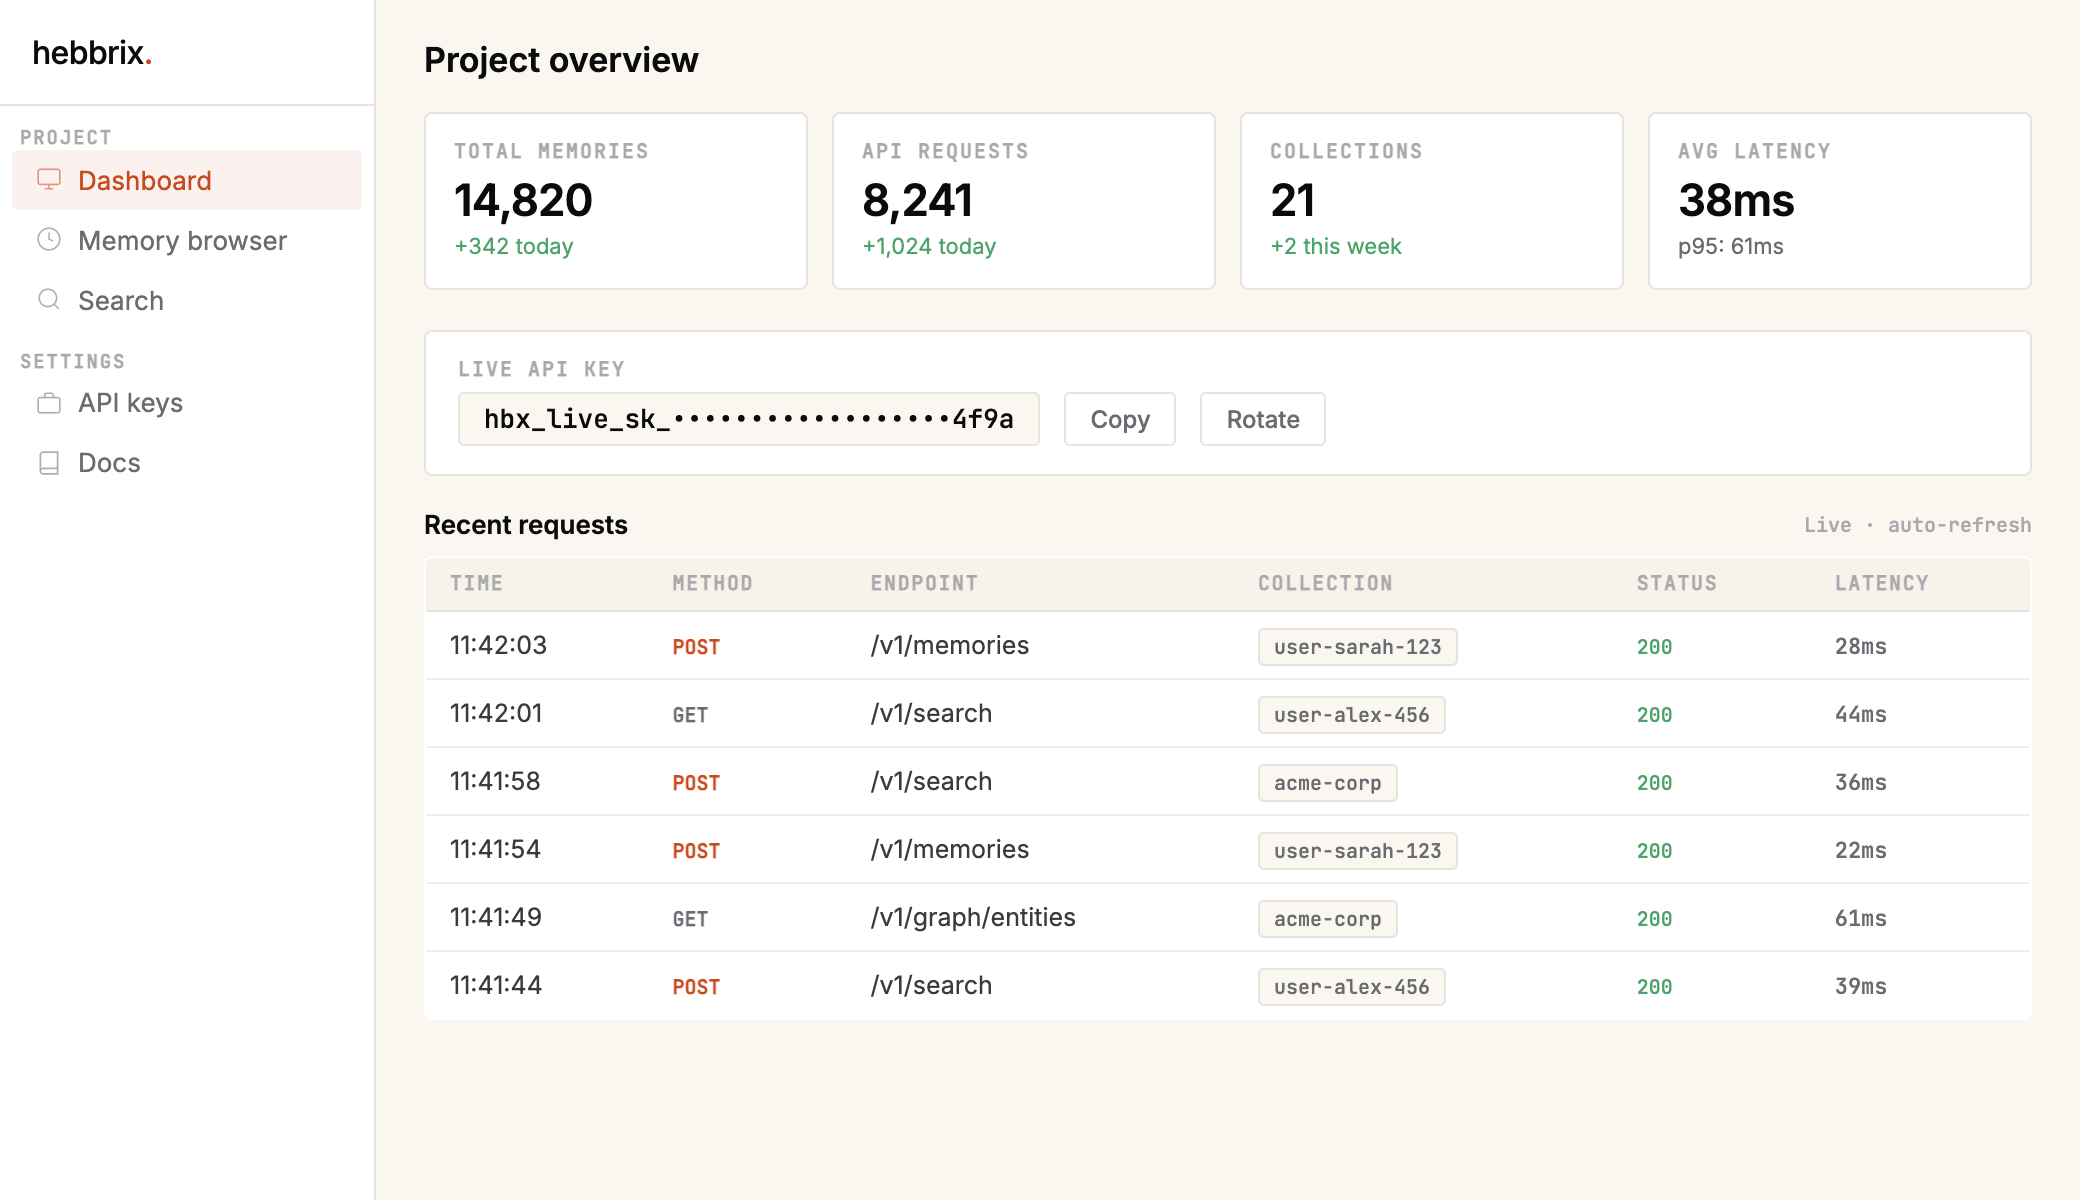The height and width of the screenshot is (1200, 2080).
Task: Click acme-corp tag in 11:41:58 row
Action: [x=1327, y=783]
